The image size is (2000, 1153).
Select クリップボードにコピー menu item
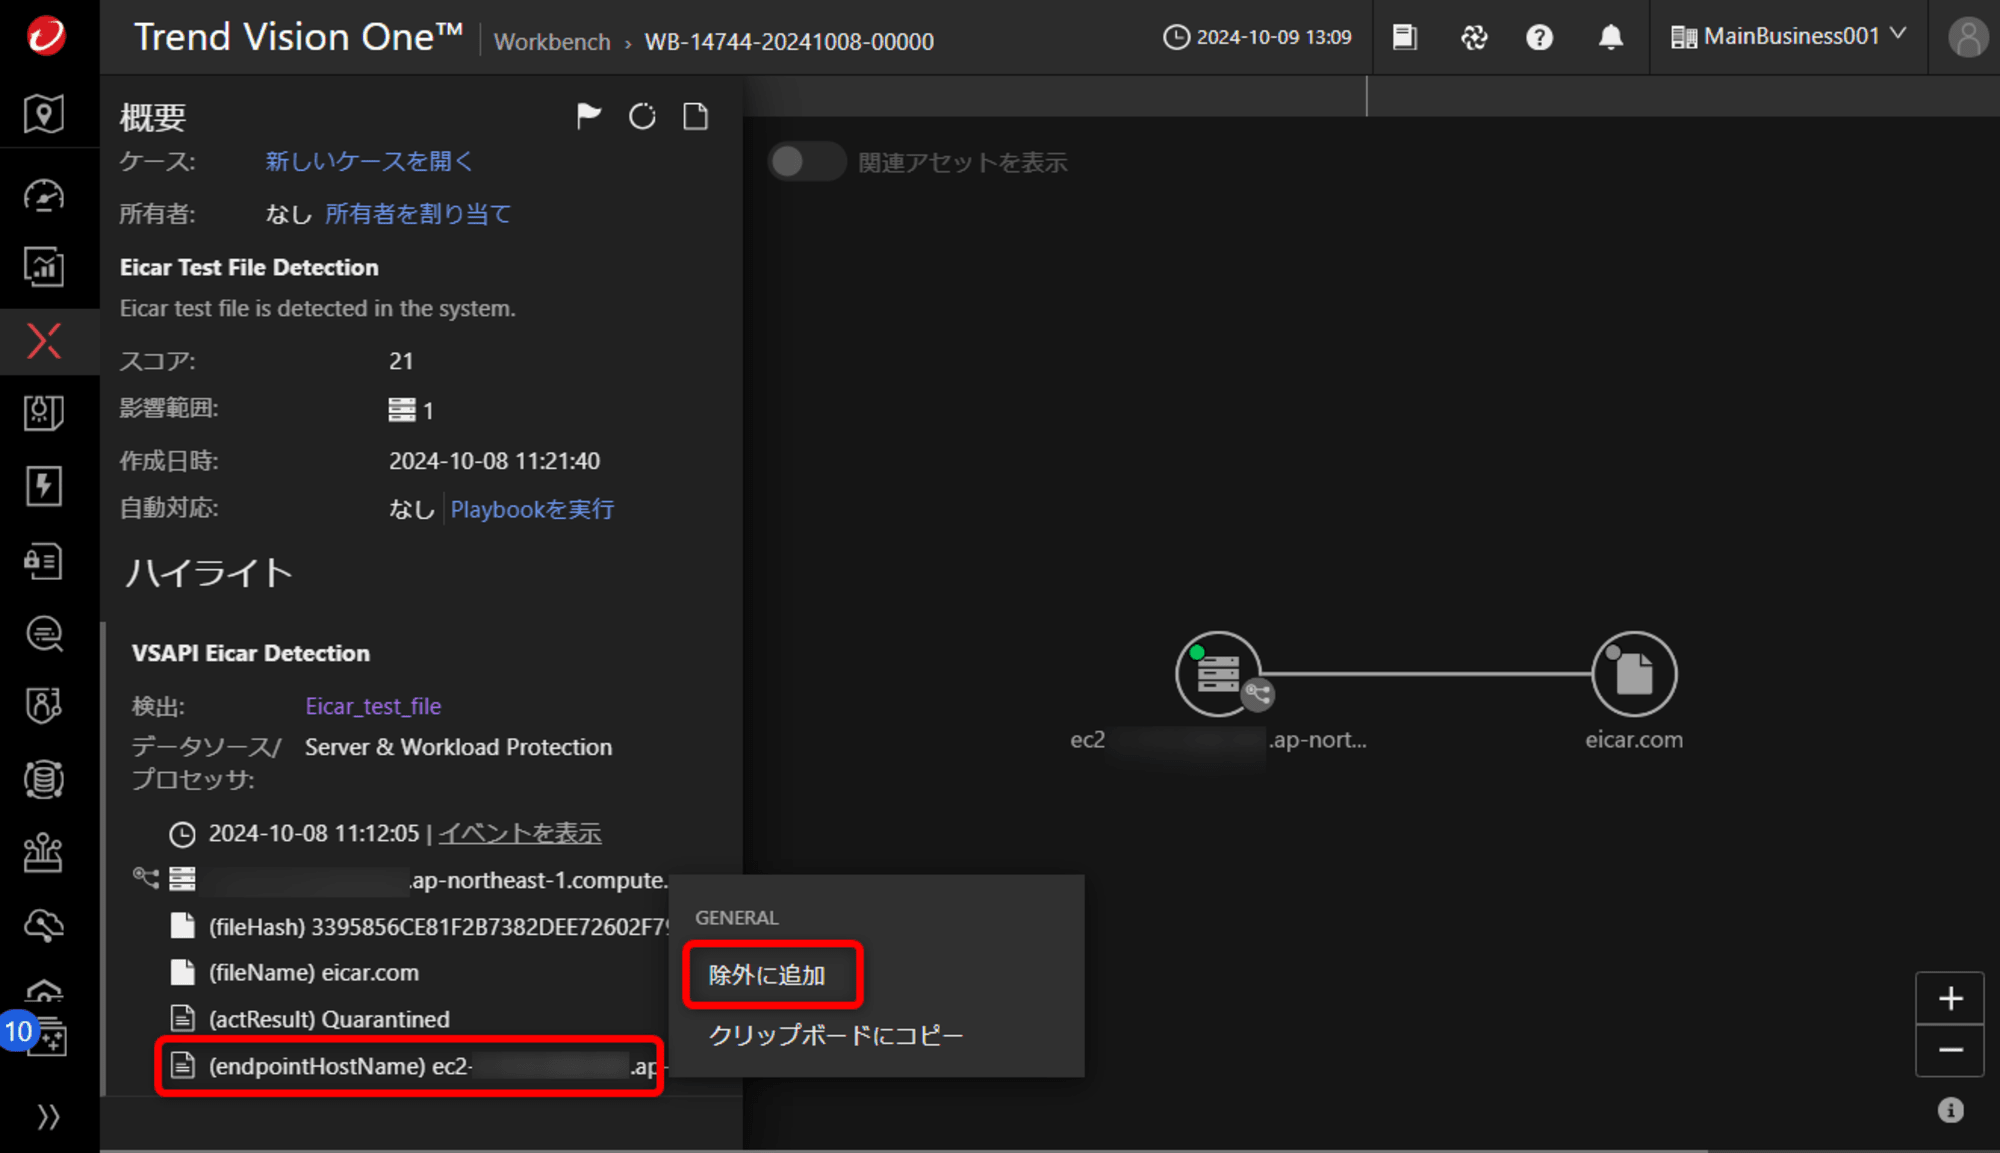[835, 1035]
